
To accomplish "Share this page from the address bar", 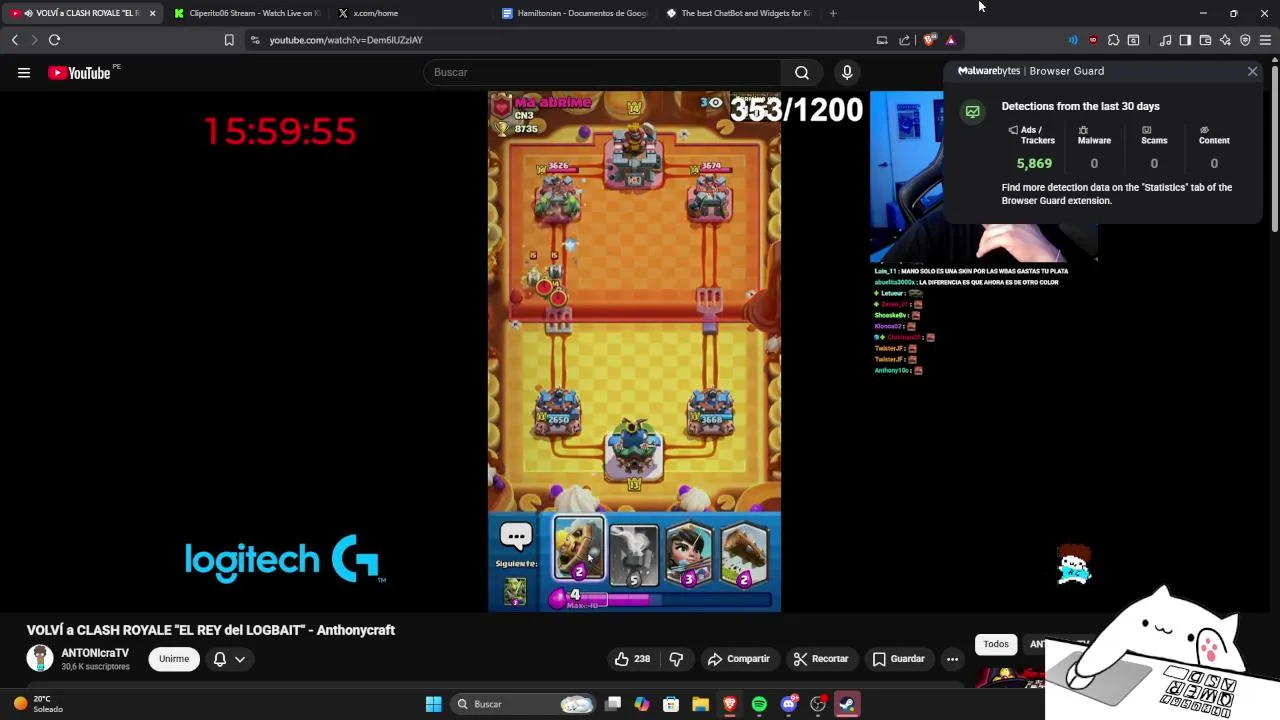I will (905, 40).
